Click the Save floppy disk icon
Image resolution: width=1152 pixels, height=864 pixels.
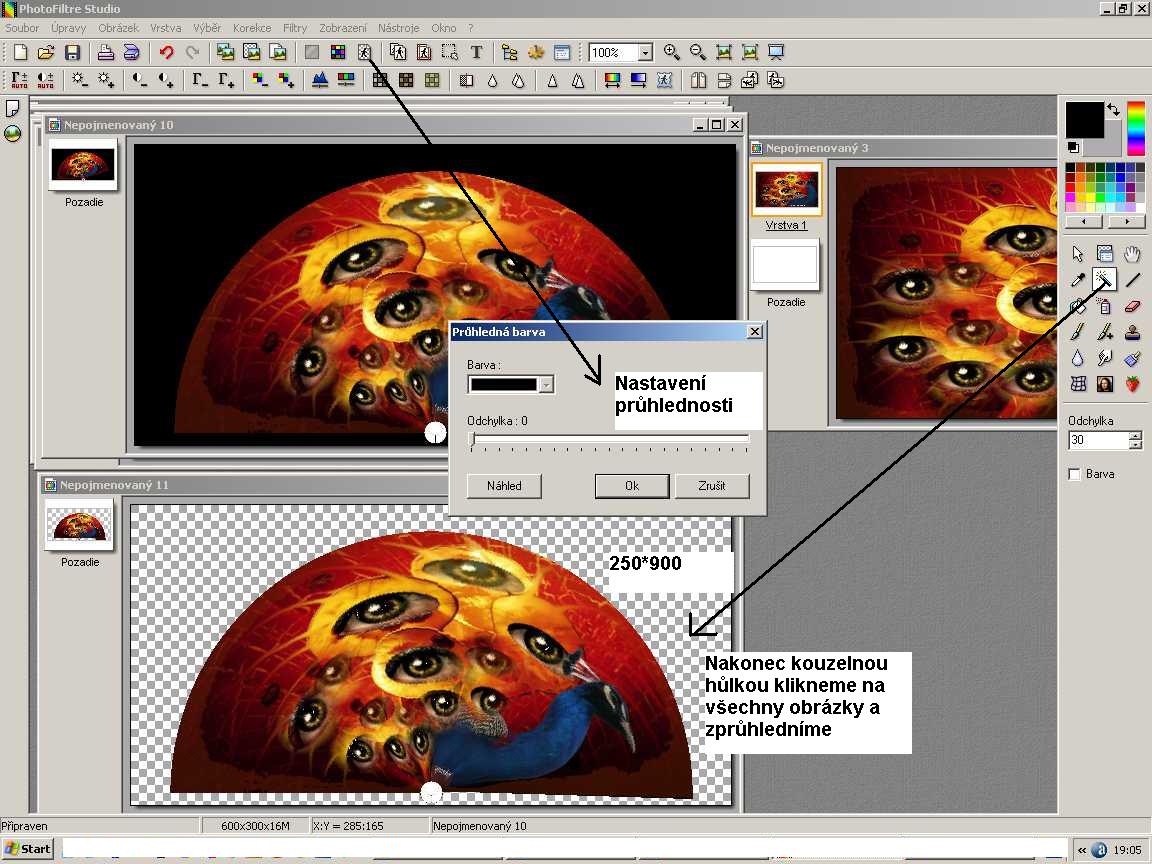pyautogui.click(x=72, y=52)
